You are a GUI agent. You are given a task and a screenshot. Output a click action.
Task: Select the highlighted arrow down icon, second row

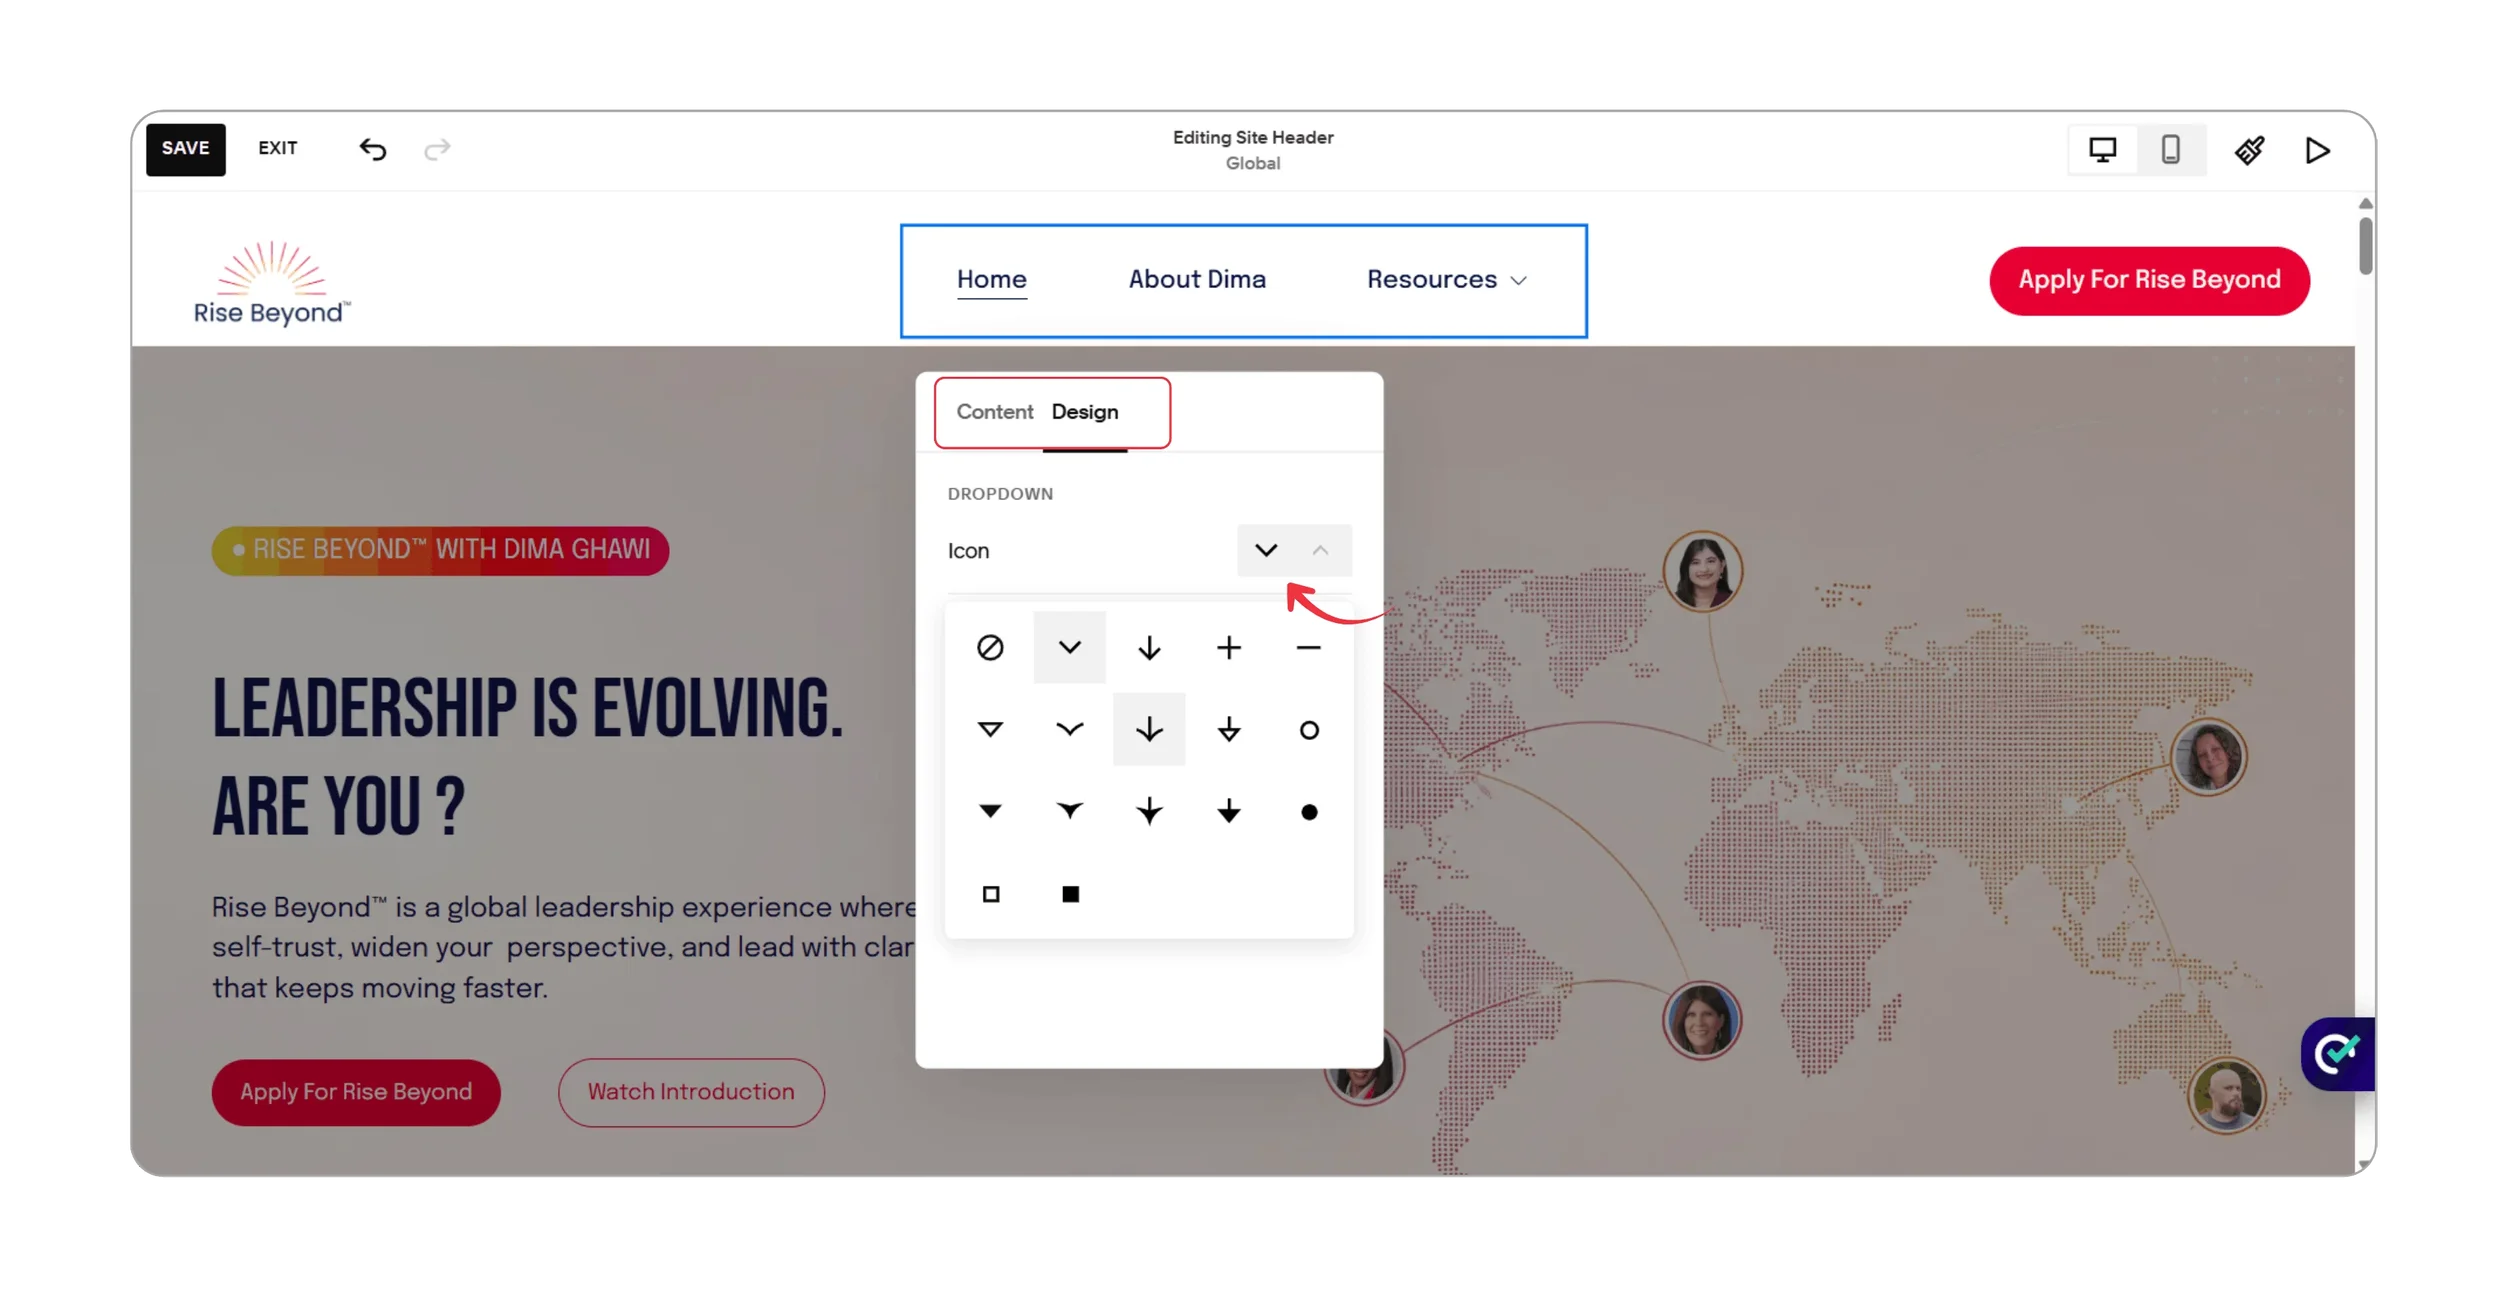pyautogui.click(x=1149, y=729)
